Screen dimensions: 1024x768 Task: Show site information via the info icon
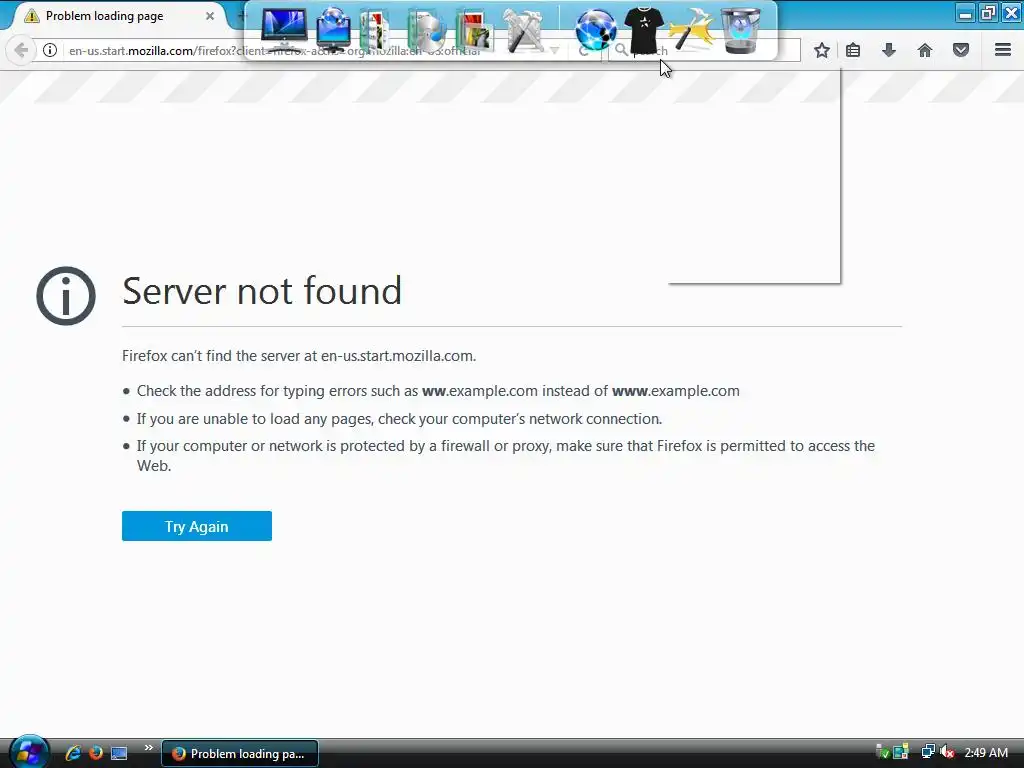tap(50, 50)
